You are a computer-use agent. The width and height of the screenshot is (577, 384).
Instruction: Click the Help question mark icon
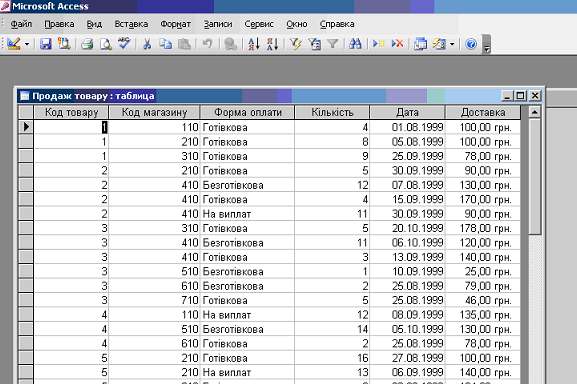pos(471,44)
